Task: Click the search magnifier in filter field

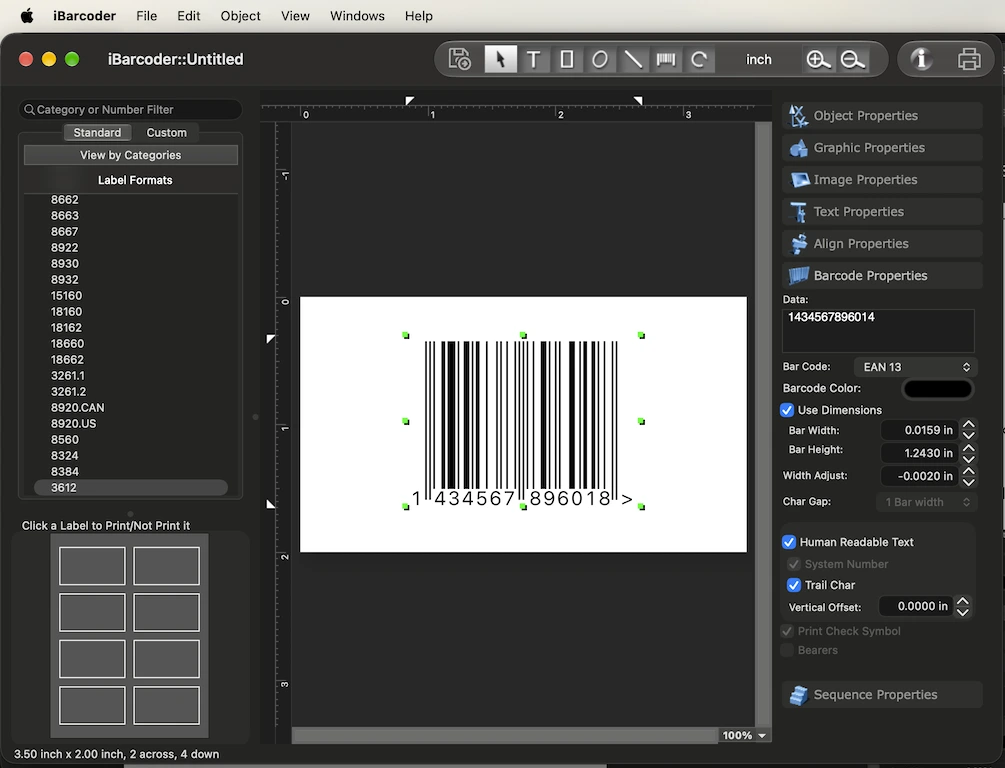Action: coord(29,110)
